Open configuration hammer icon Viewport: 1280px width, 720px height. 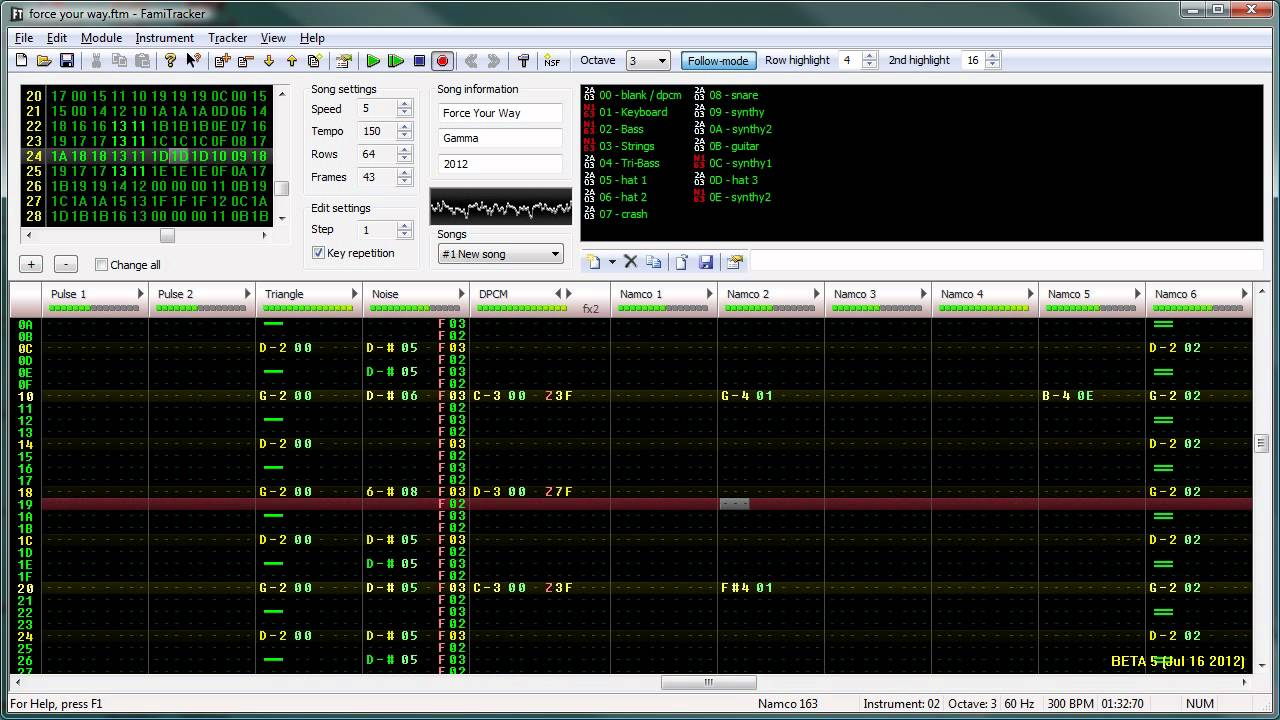(x=523, y=61)
